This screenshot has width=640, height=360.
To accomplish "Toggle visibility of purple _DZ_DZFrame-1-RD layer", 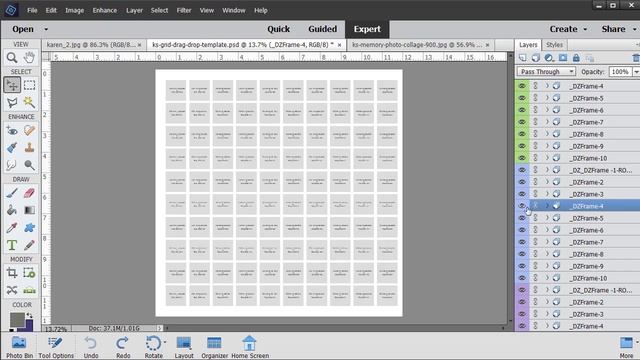I will [522, 290].
